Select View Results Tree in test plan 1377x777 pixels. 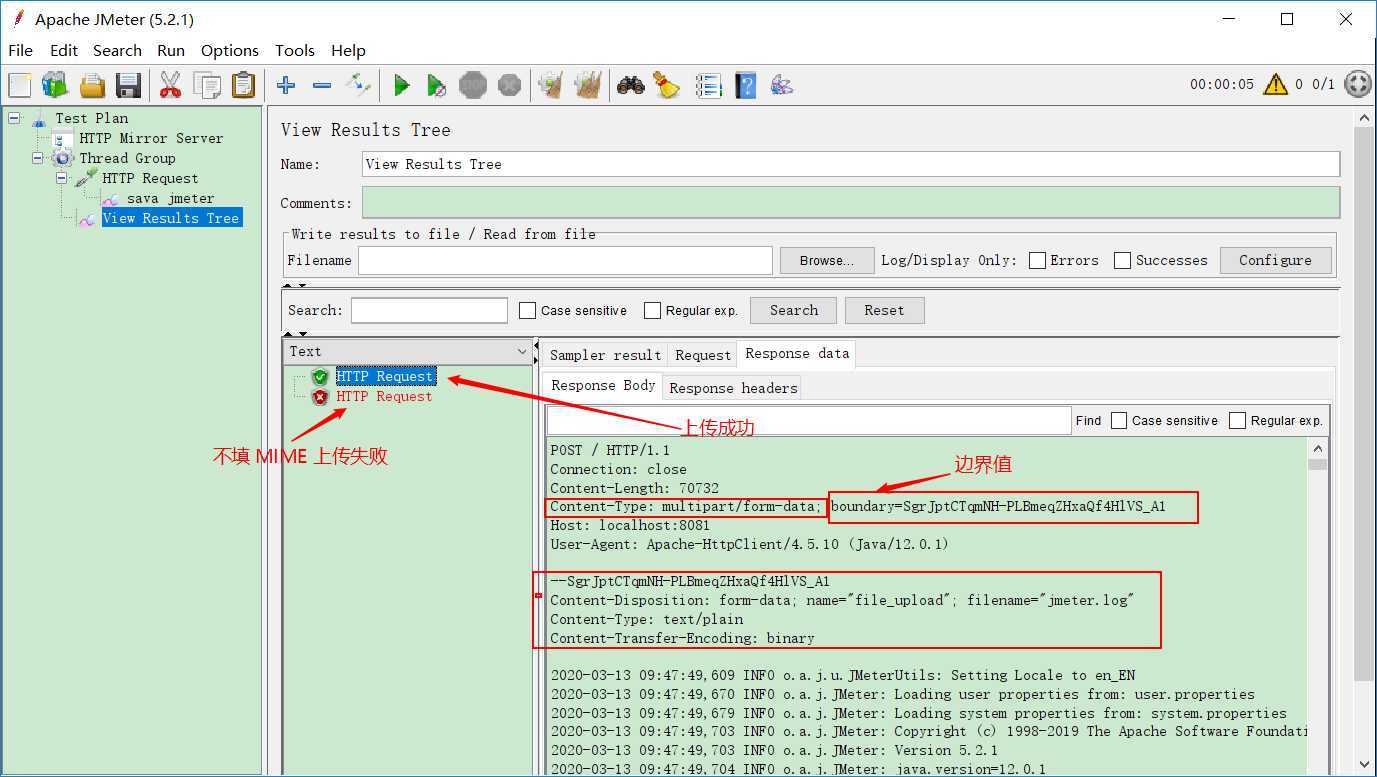[x=171, y=218]
